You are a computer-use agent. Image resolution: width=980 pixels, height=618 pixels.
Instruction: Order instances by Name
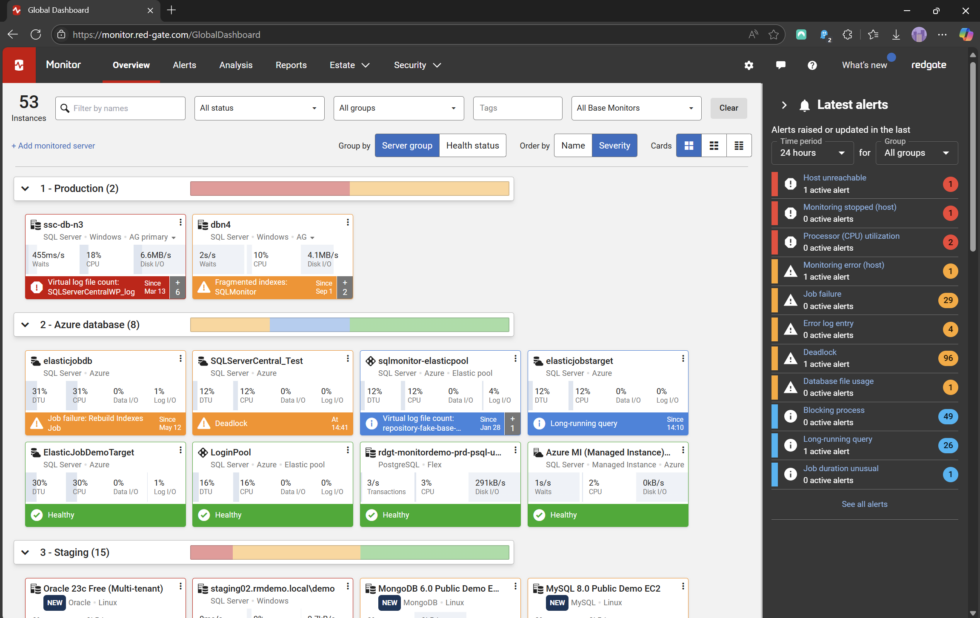[x=573, y=145]
